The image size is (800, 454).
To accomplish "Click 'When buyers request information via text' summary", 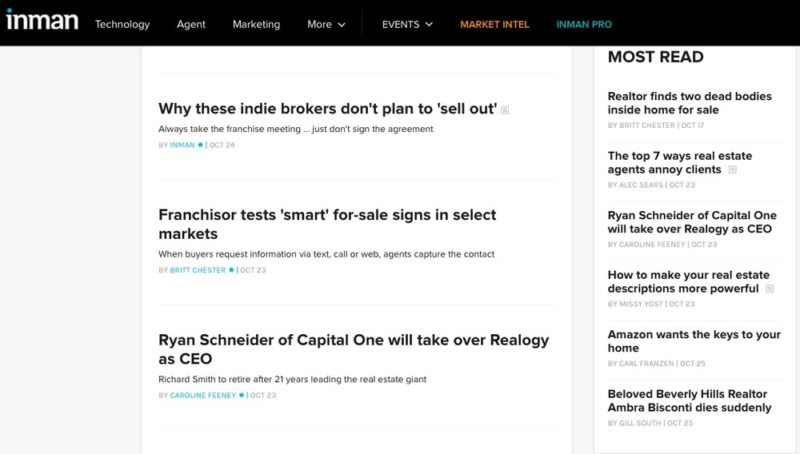I will coord(326,254).
